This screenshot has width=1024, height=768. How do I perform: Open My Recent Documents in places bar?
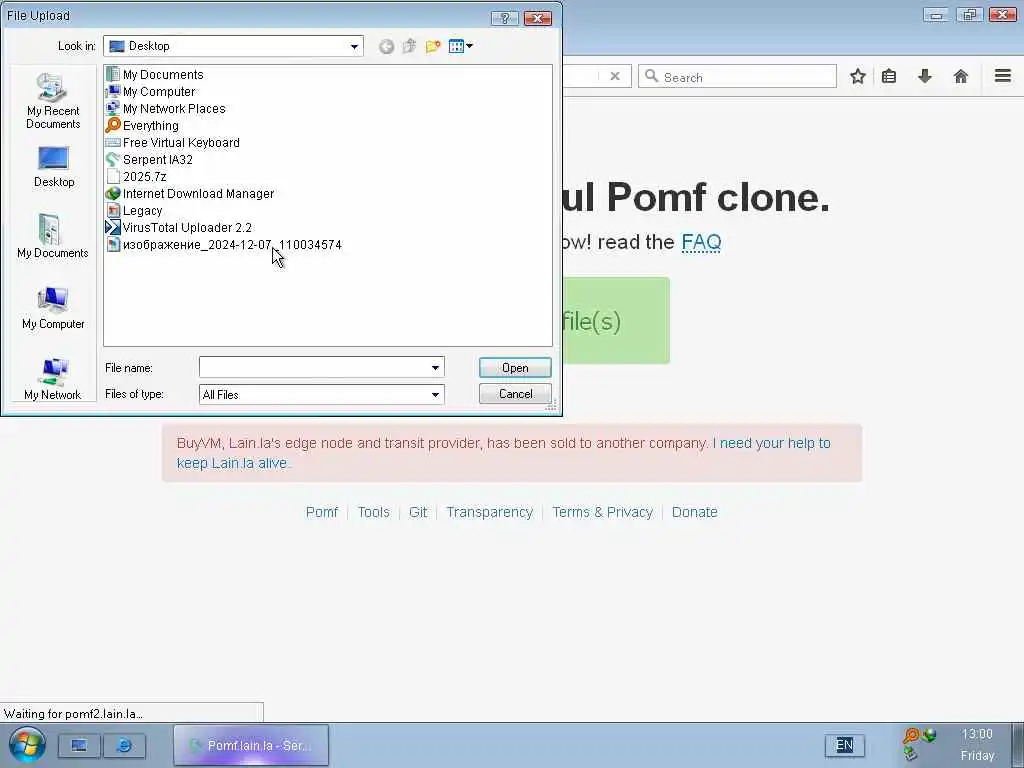[53, 102]
